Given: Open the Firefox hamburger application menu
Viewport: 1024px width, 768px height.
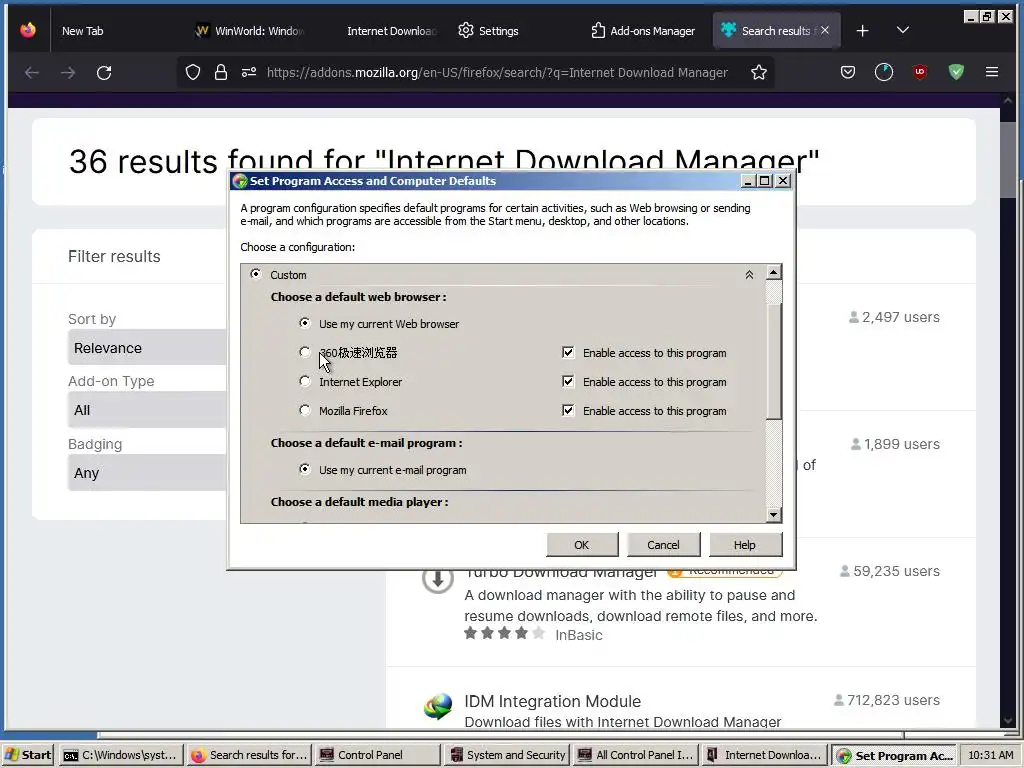Looking at the screenshot, I should click(992, 72).
